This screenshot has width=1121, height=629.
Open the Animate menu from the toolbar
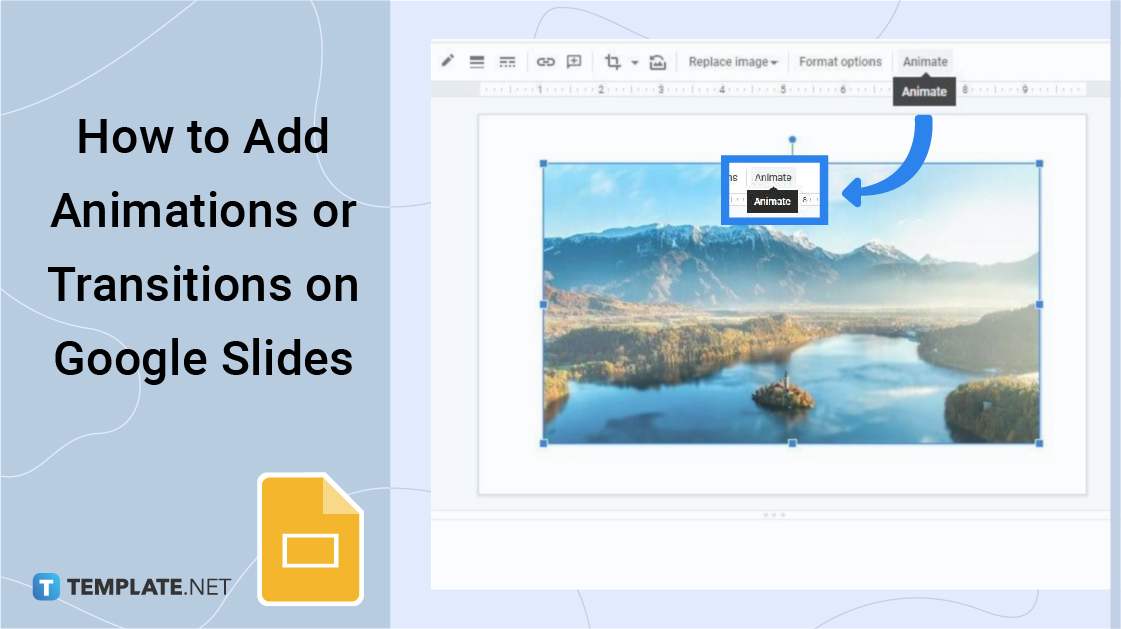[924, 61]
